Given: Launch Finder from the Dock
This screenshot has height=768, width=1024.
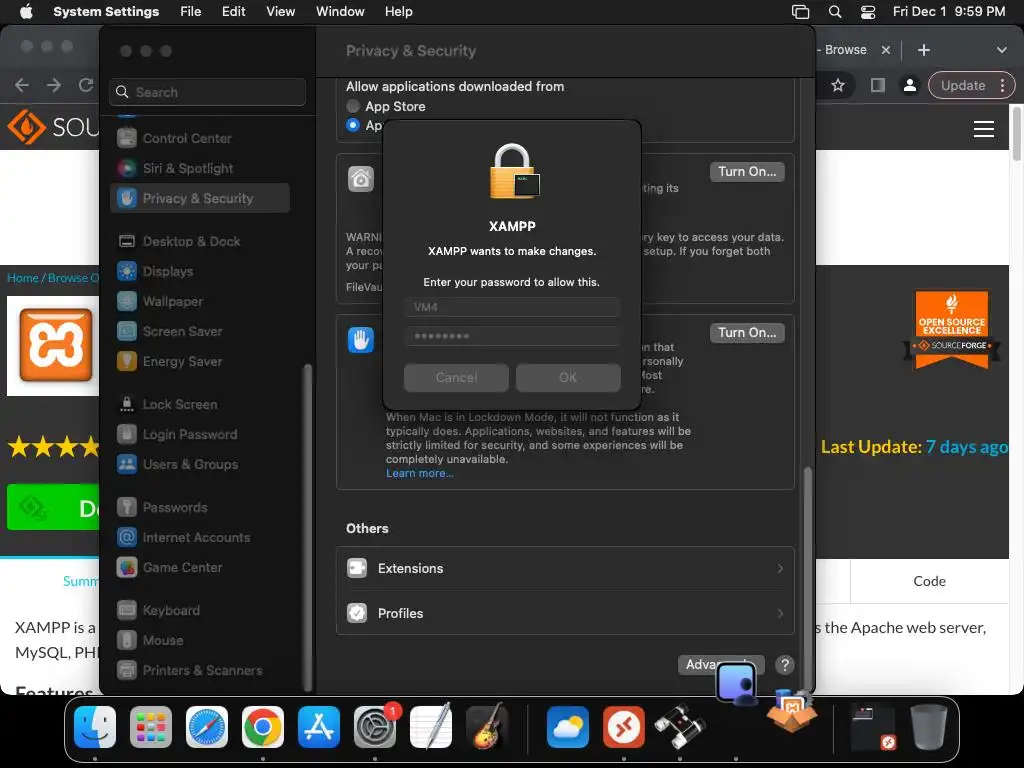Looking at the screenshot, I should pyautogui.click(x=95, y=726).
